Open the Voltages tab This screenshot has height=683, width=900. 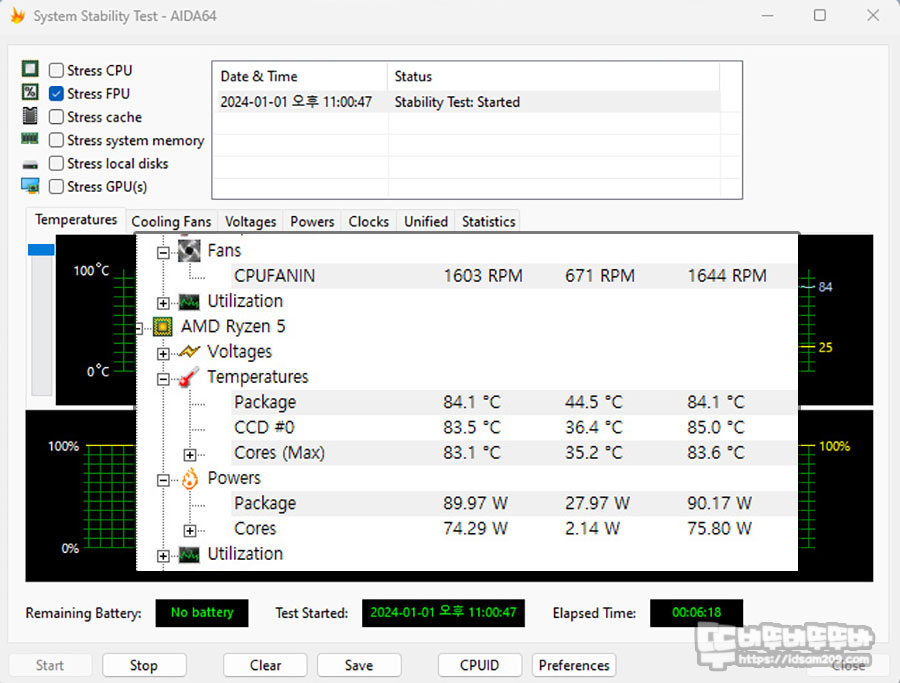point(250,222)
